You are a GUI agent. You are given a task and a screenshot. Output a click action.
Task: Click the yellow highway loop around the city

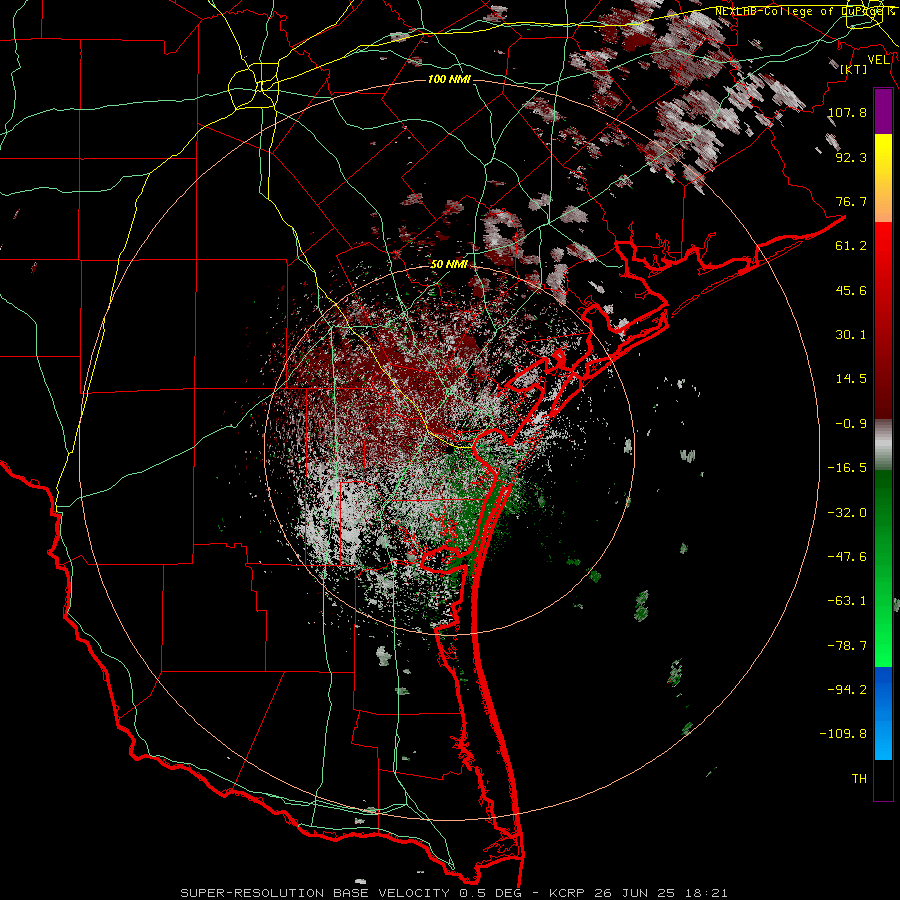[253, 88]
